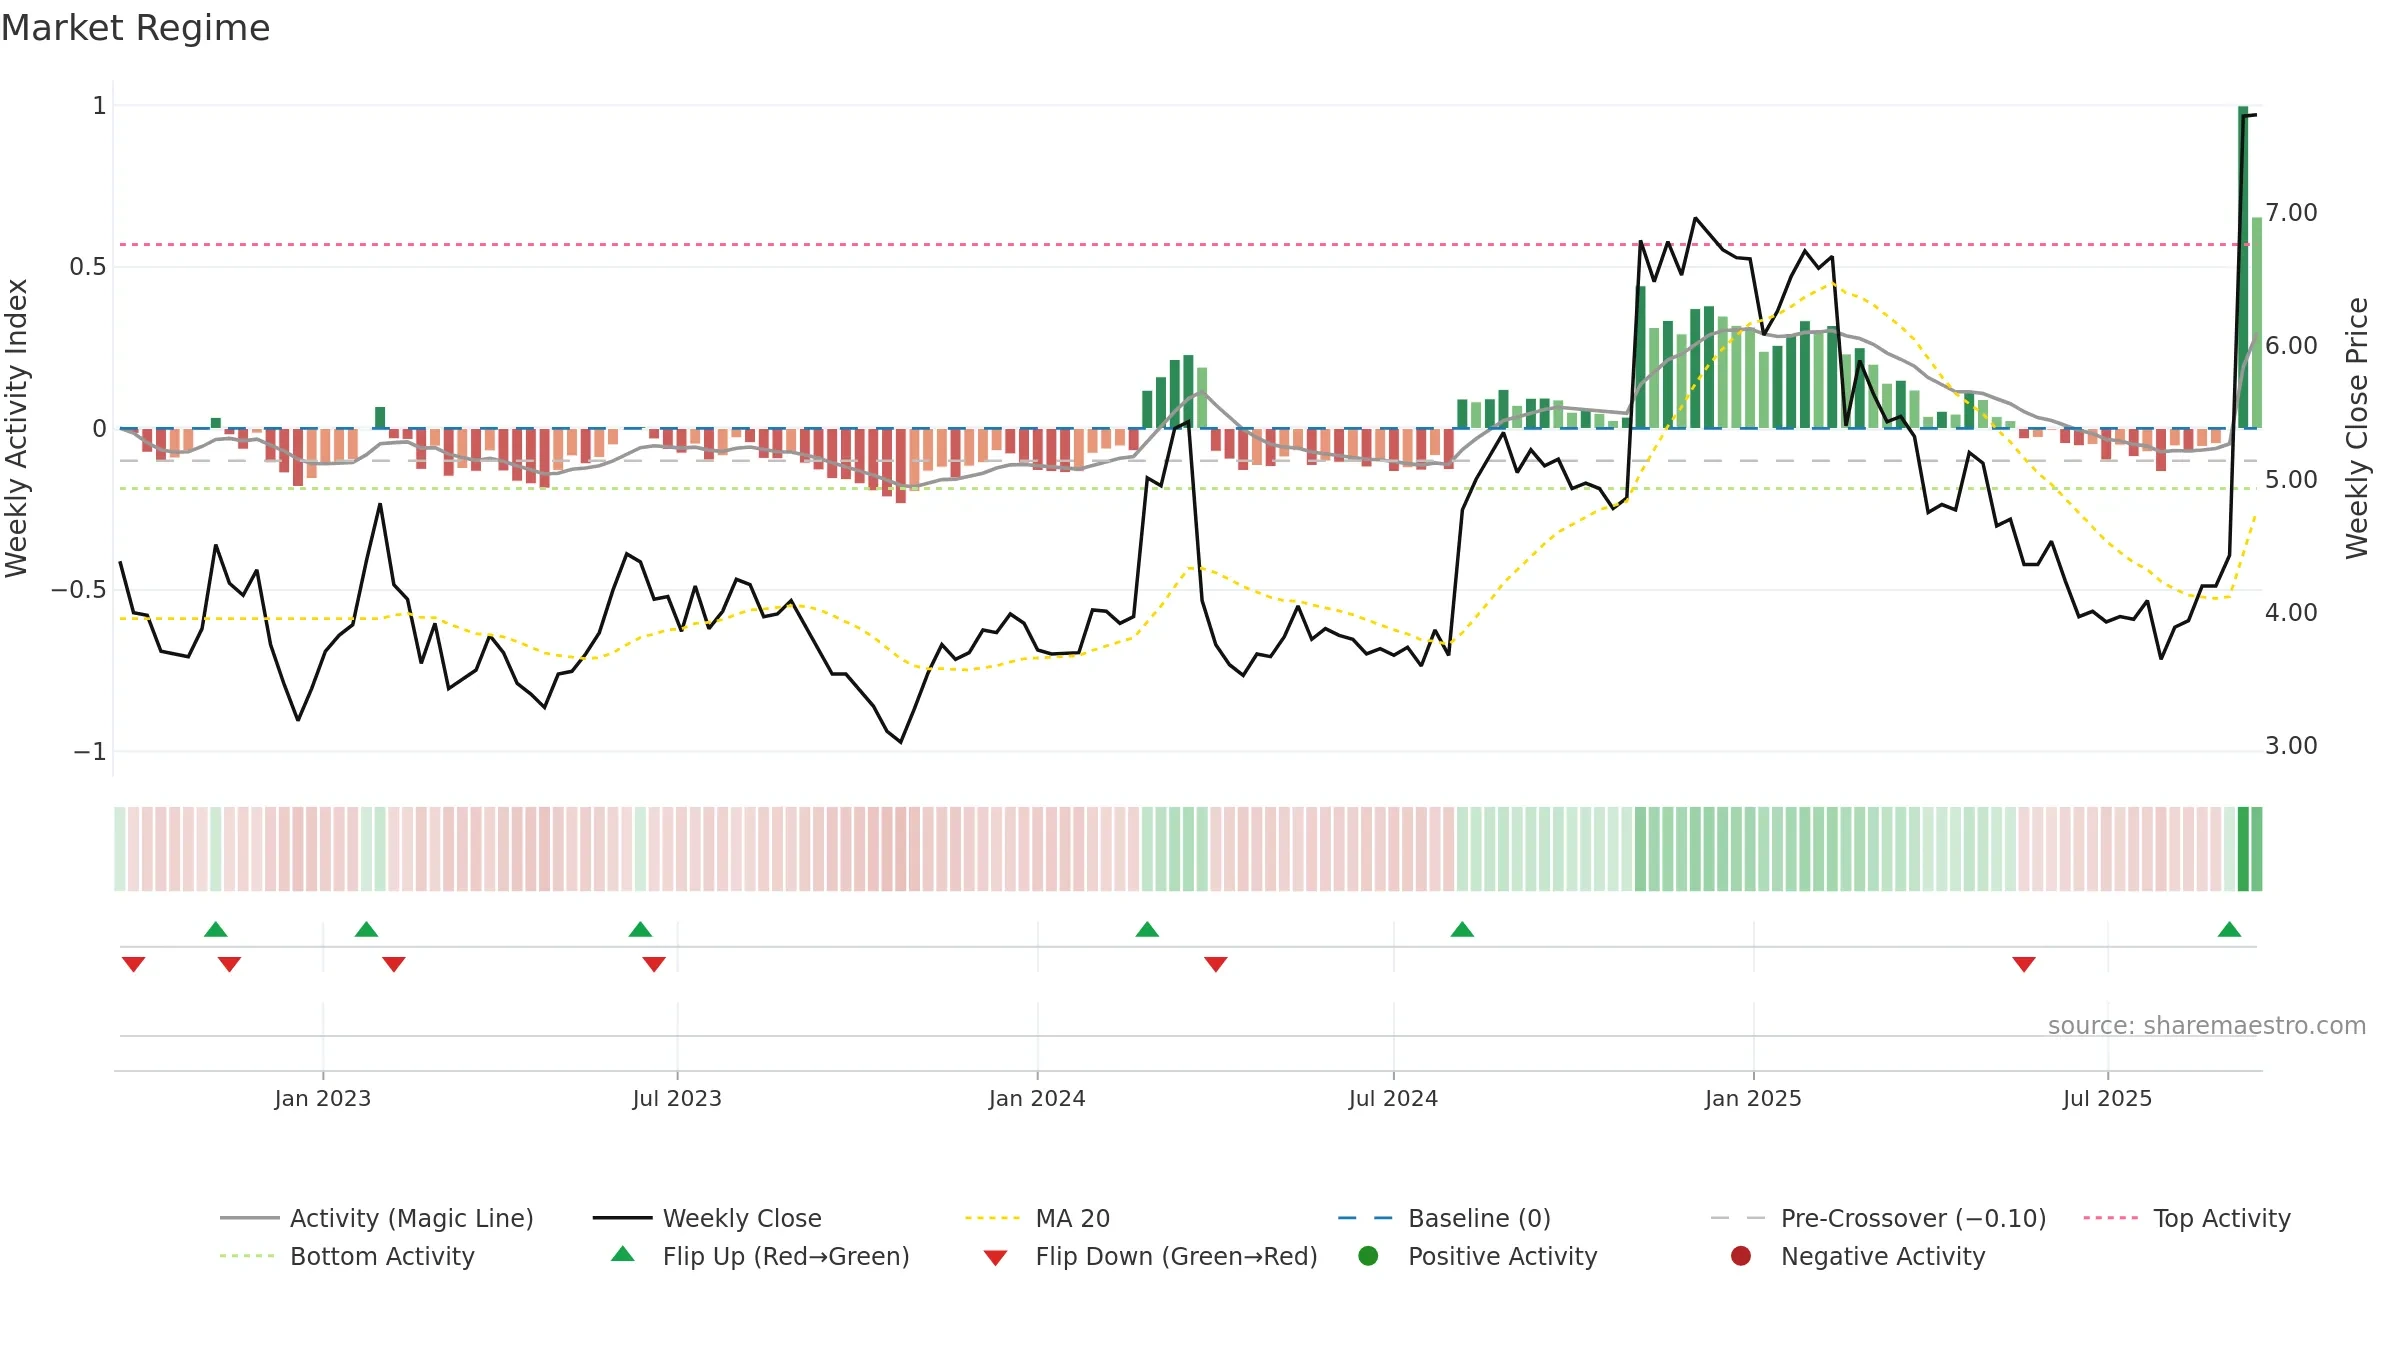
Task: Click the 5.00 price tick label
Action: [x=2291, y=479]
